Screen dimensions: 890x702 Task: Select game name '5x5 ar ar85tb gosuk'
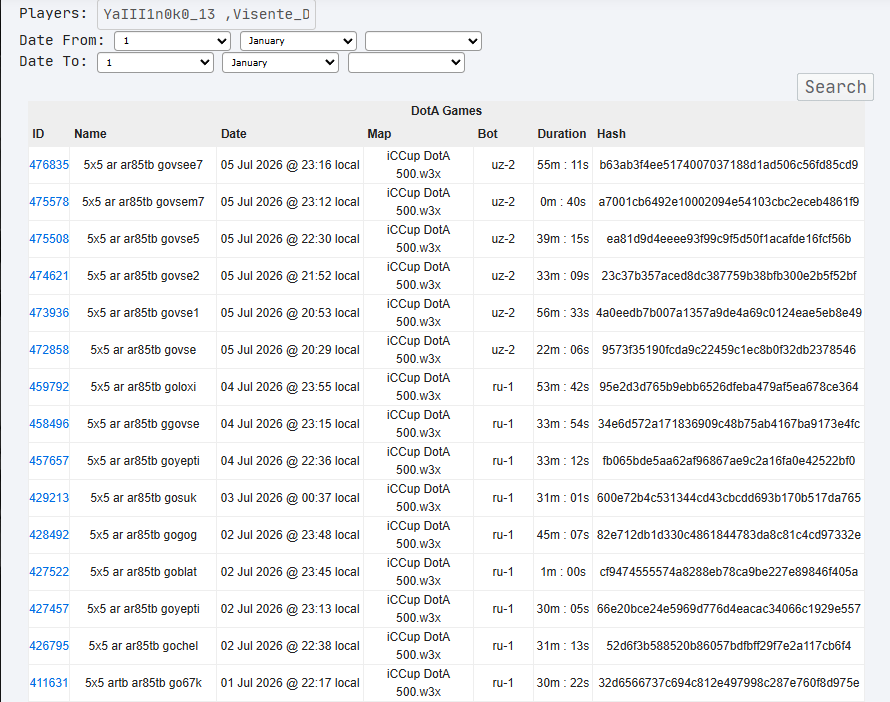pos(143,498)
